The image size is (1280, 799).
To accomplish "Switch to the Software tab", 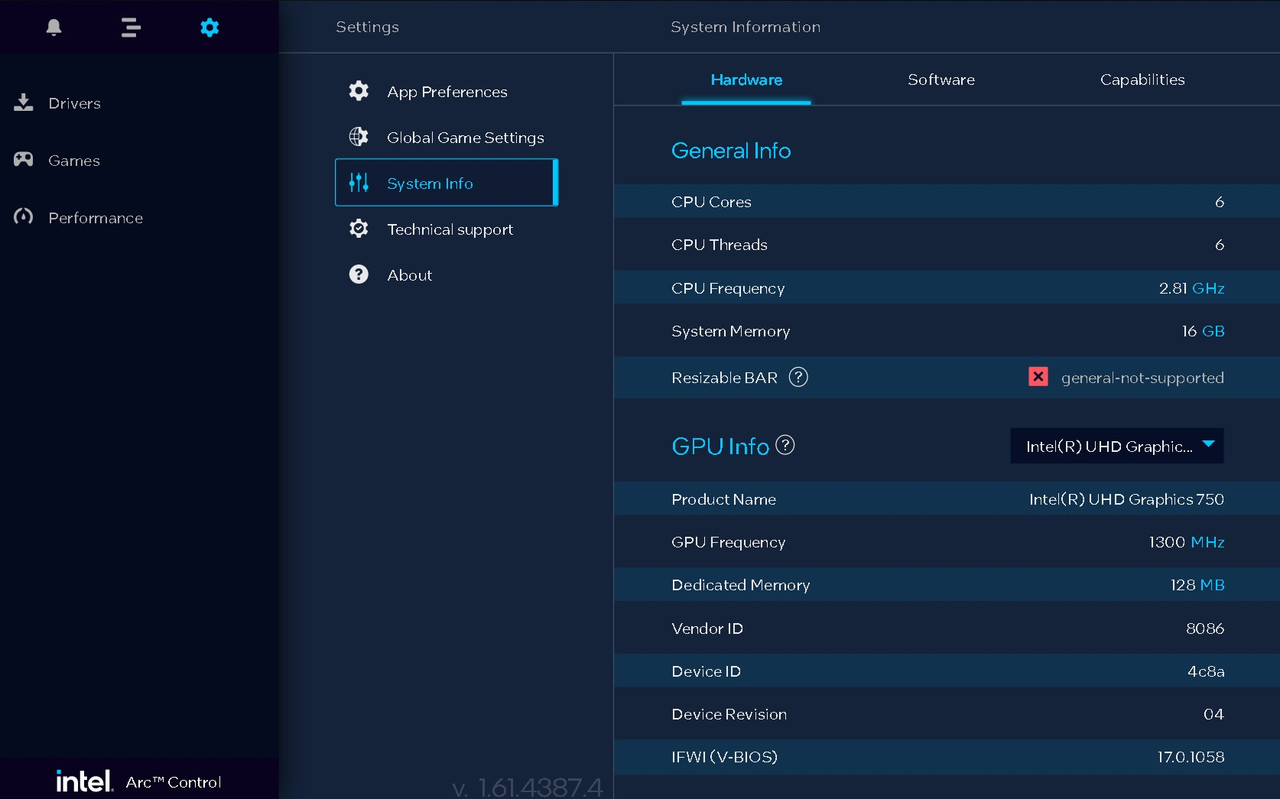I will point(941,80).
